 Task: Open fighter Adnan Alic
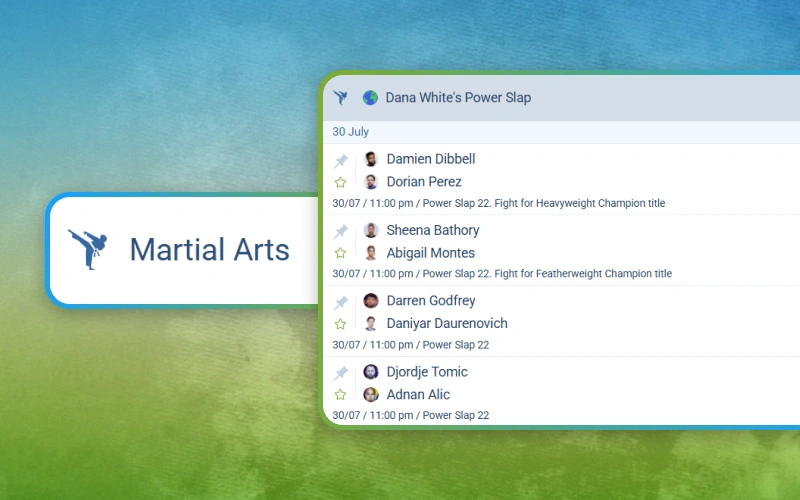418,394
